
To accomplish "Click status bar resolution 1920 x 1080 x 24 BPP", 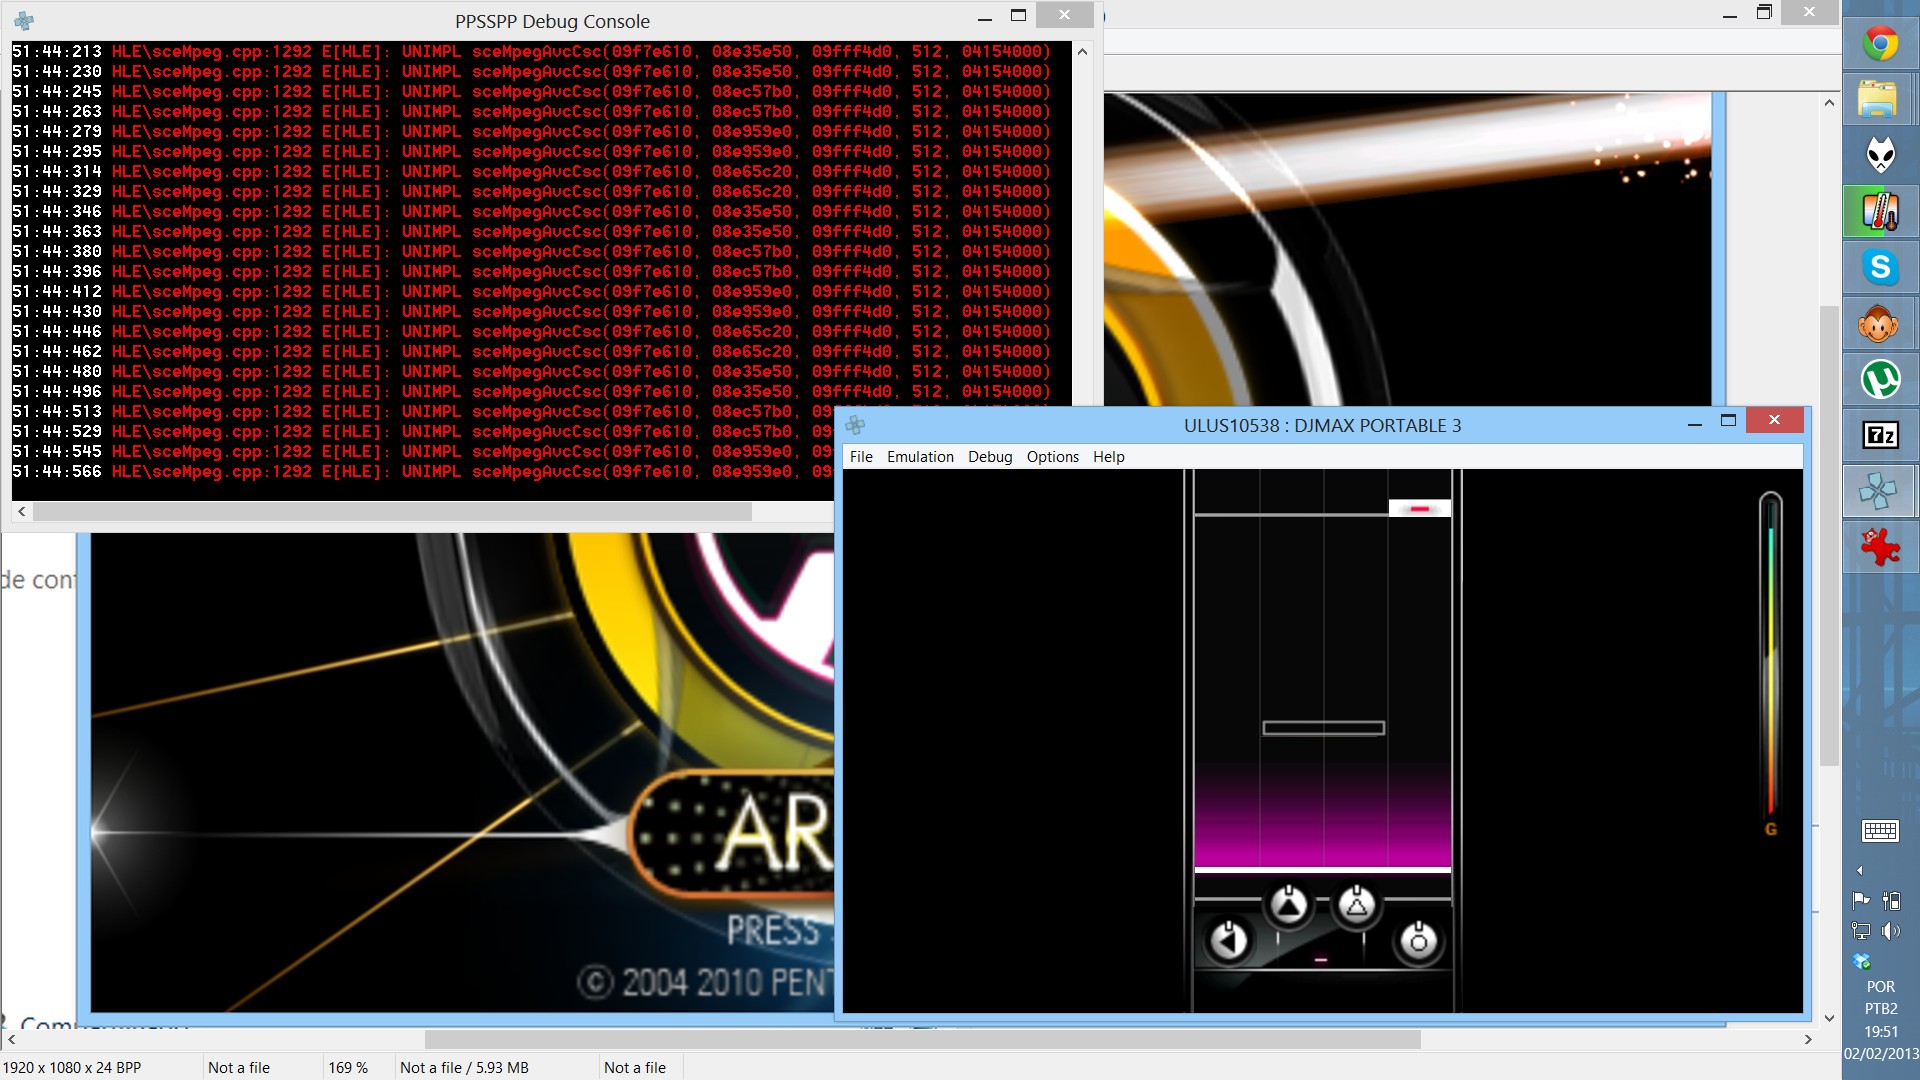I will [x=72, y=1067].
